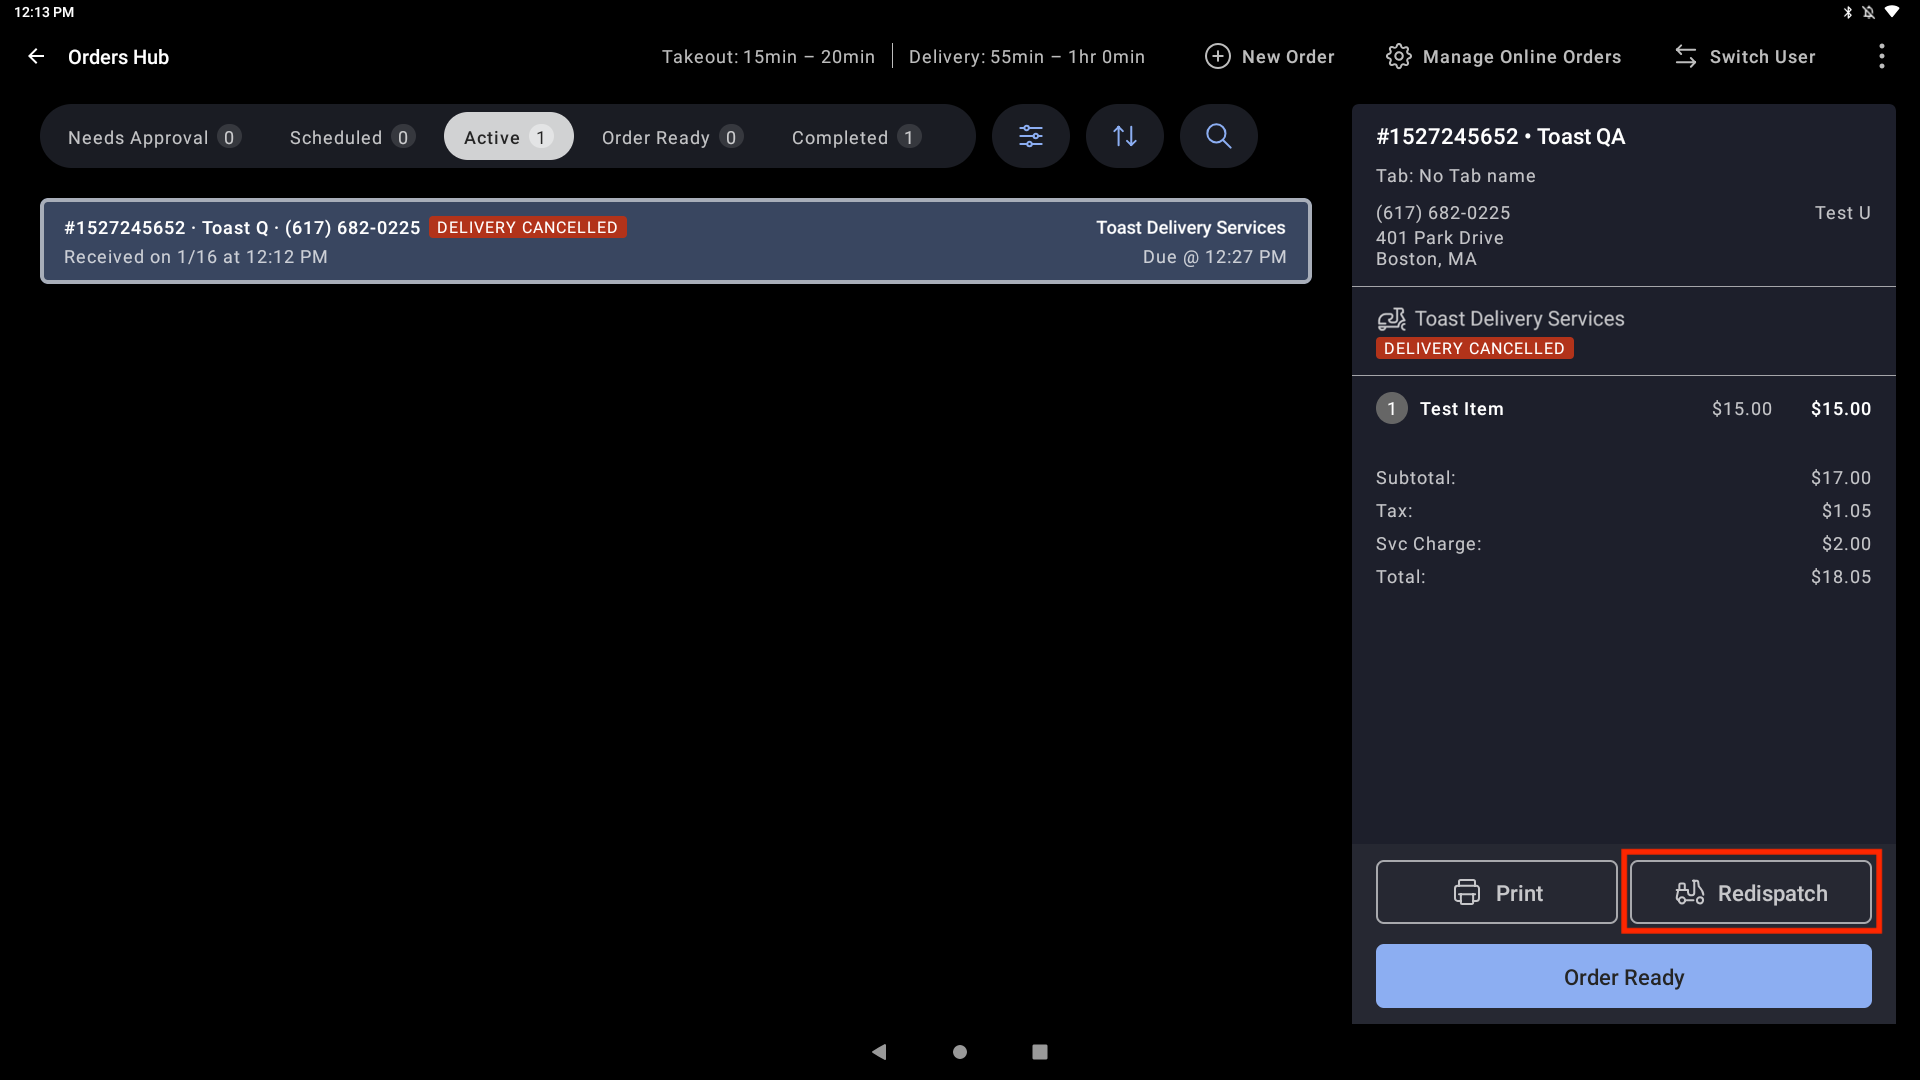Tap the back arrow beside Orders Hub
Screen dimensions: 1920x1080
[x=36, y=56]
